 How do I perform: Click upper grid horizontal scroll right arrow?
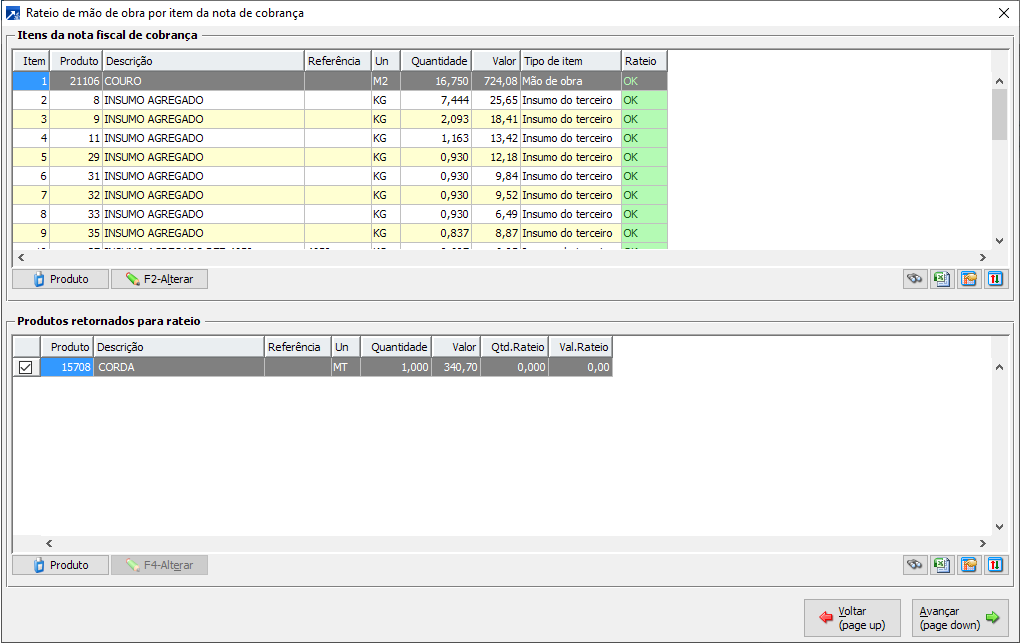tap(983, 257)
